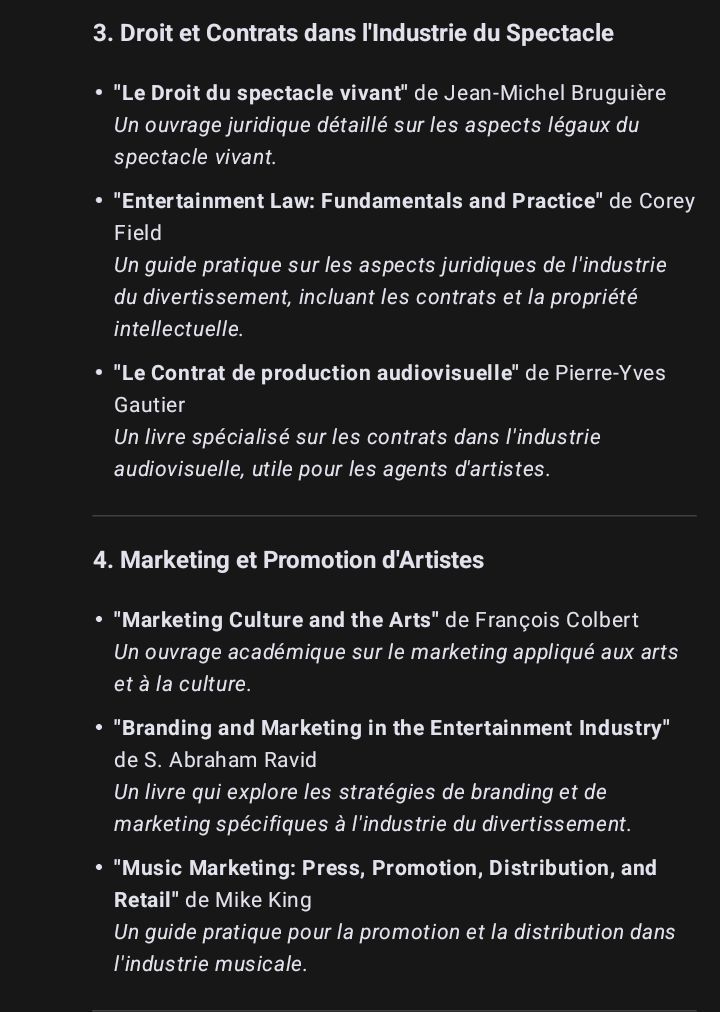The image size is (720, 1012).
Task: Click the bold title "Le Droit du spectacle vivant"
Action: tap(261, 93)
